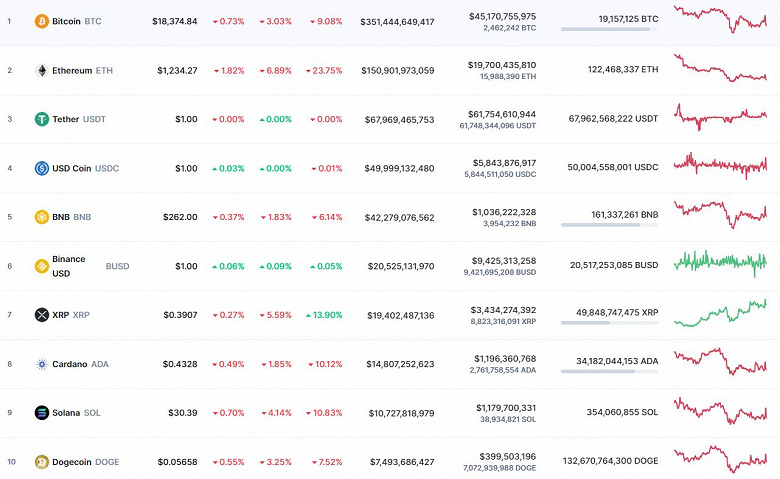Open the Ethereum coin name link
The height and width of the screenshot is (479, 780).
71,70
